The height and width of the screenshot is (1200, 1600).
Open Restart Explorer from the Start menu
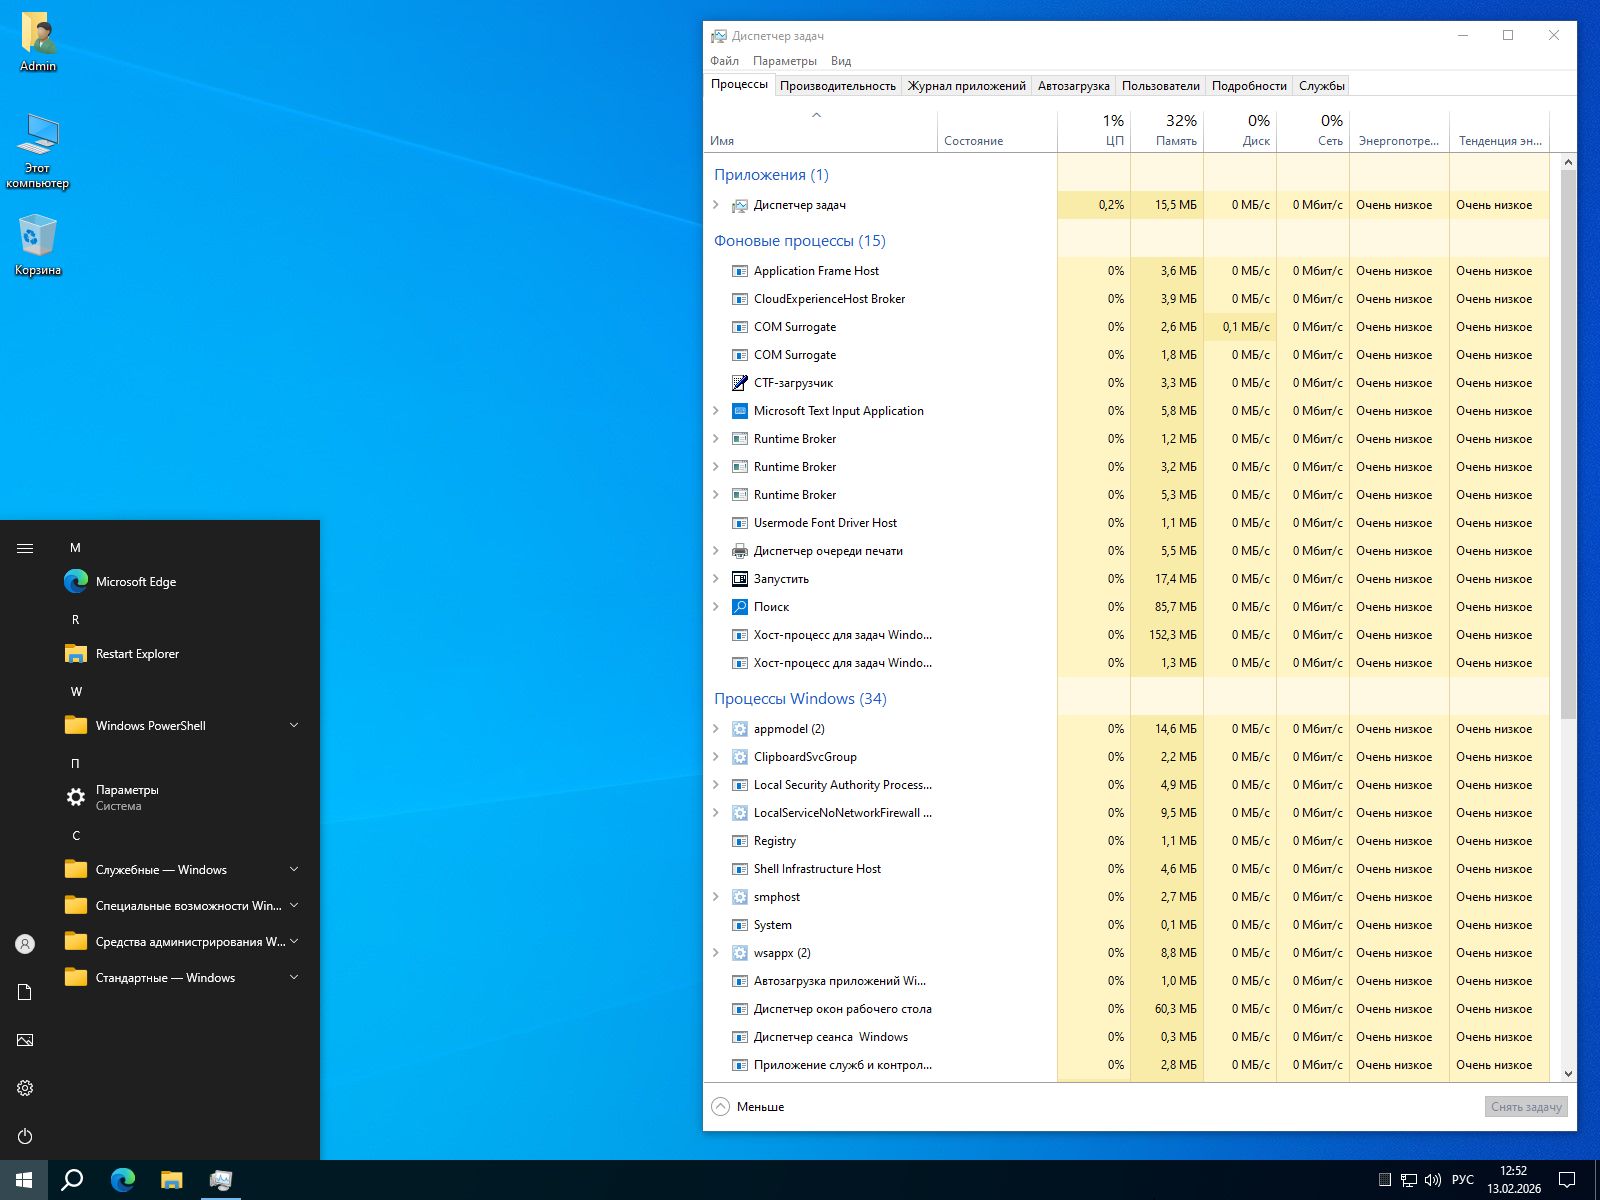[x=137, y=653]
